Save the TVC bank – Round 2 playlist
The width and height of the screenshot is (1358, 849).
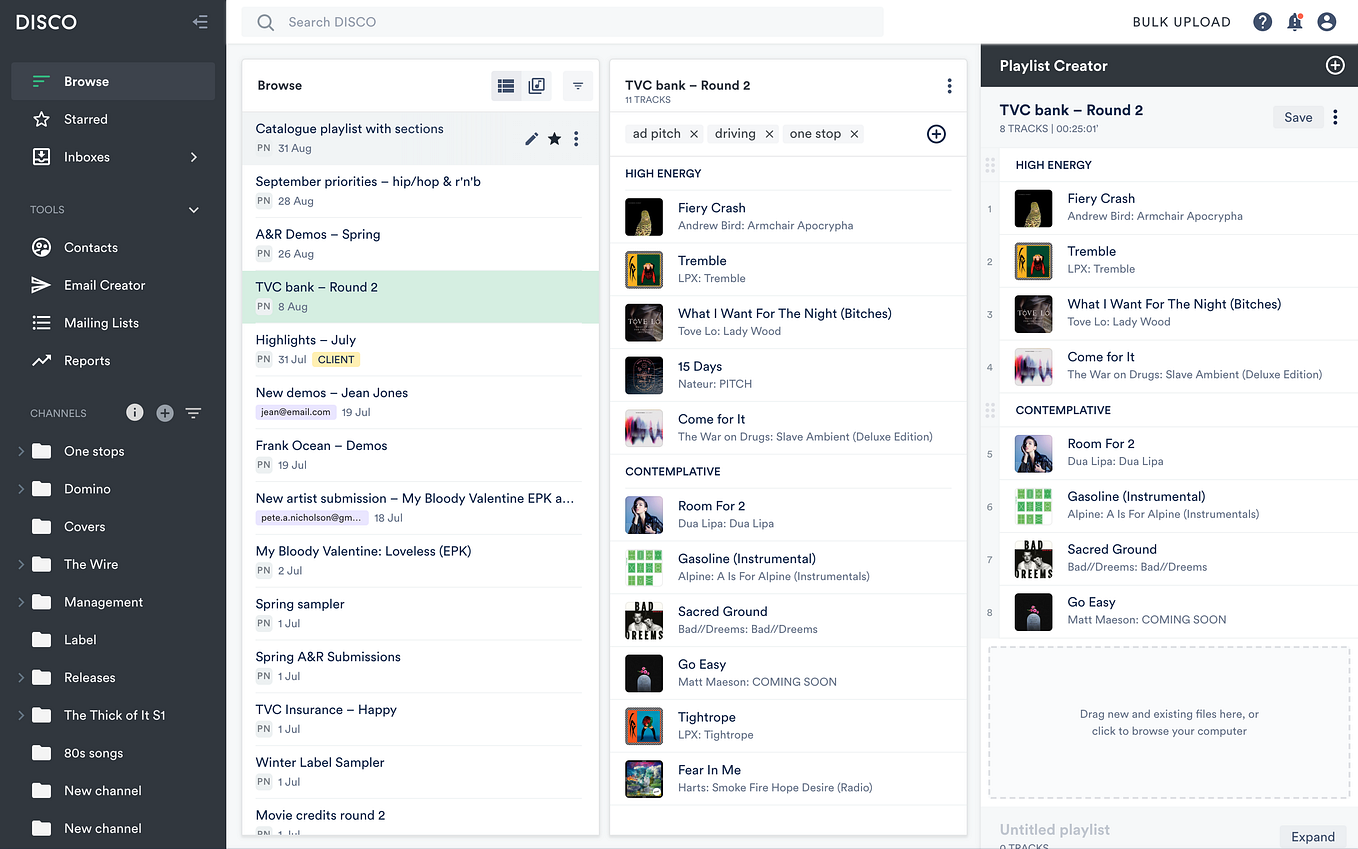[x=1298, y=118]
